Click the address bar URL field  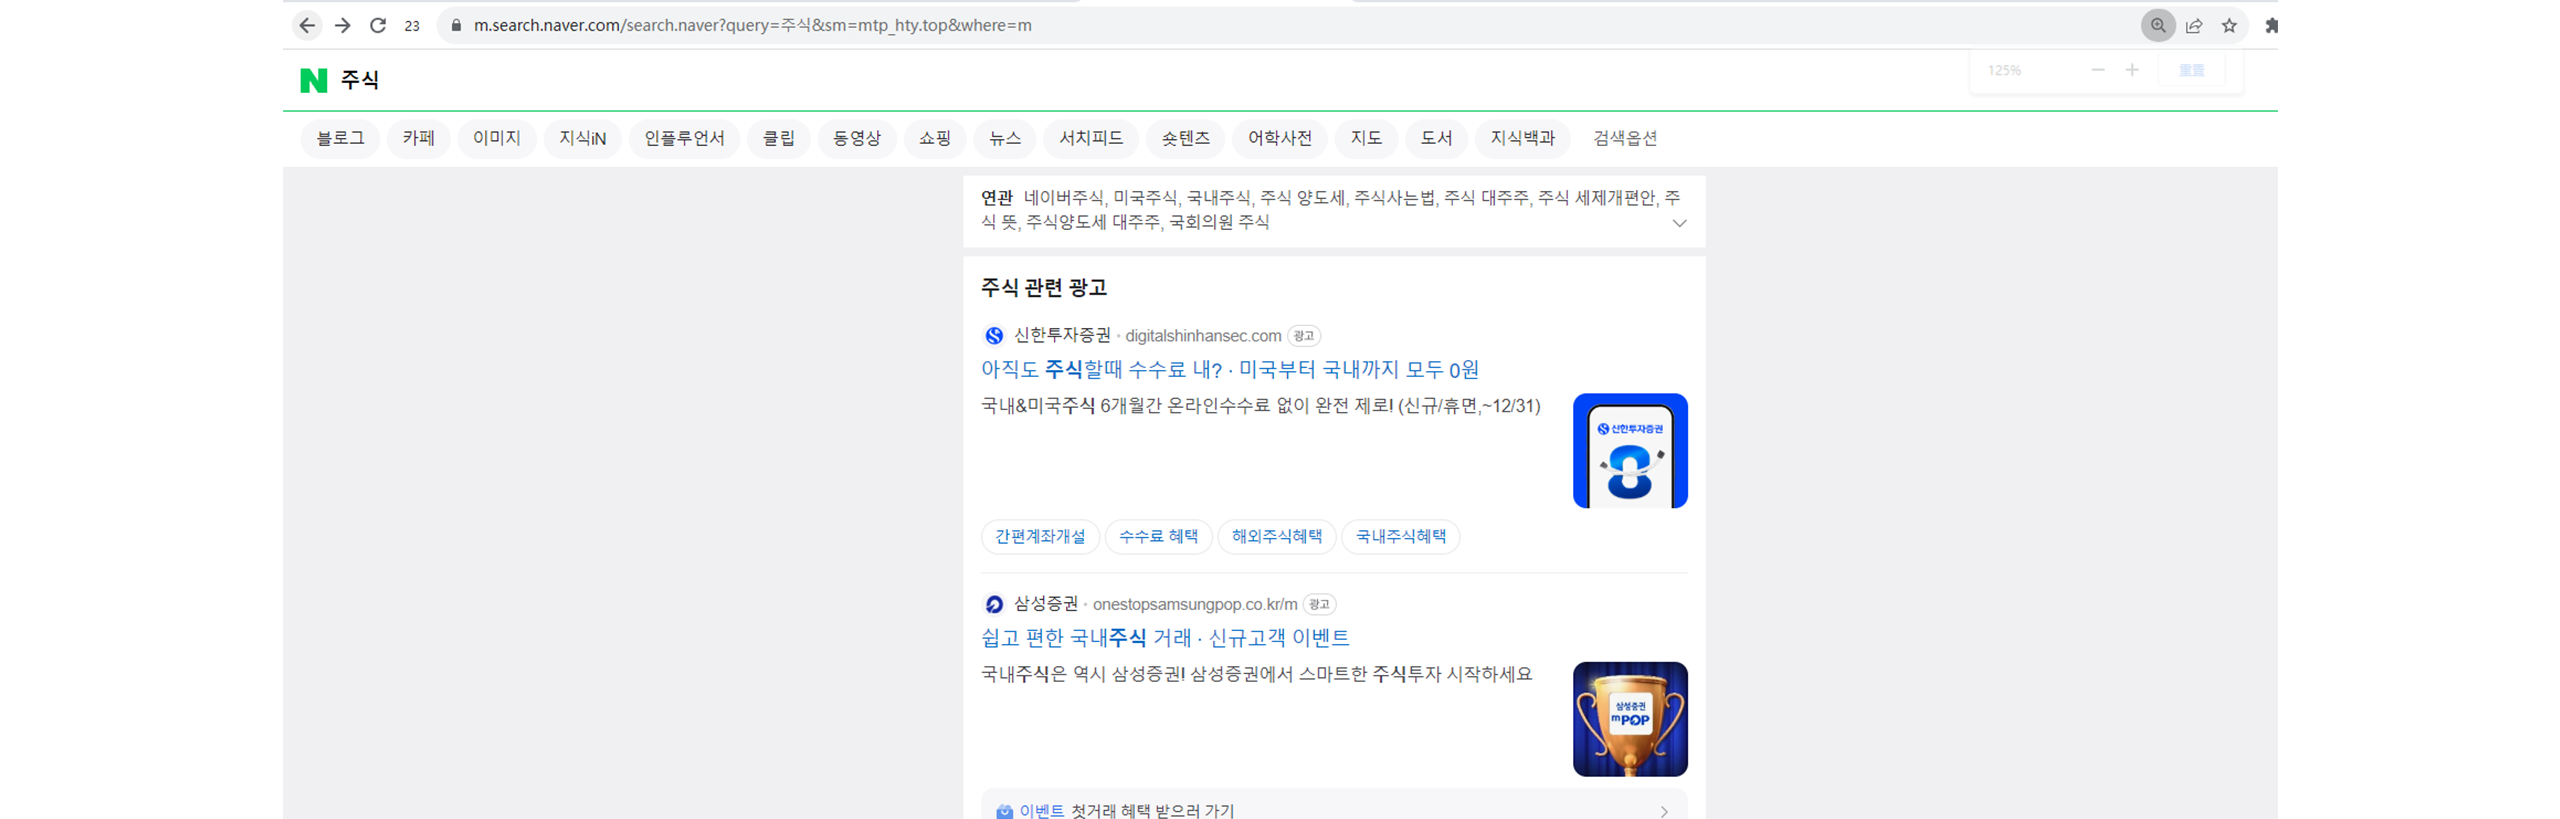click(x=1200, y=25)
